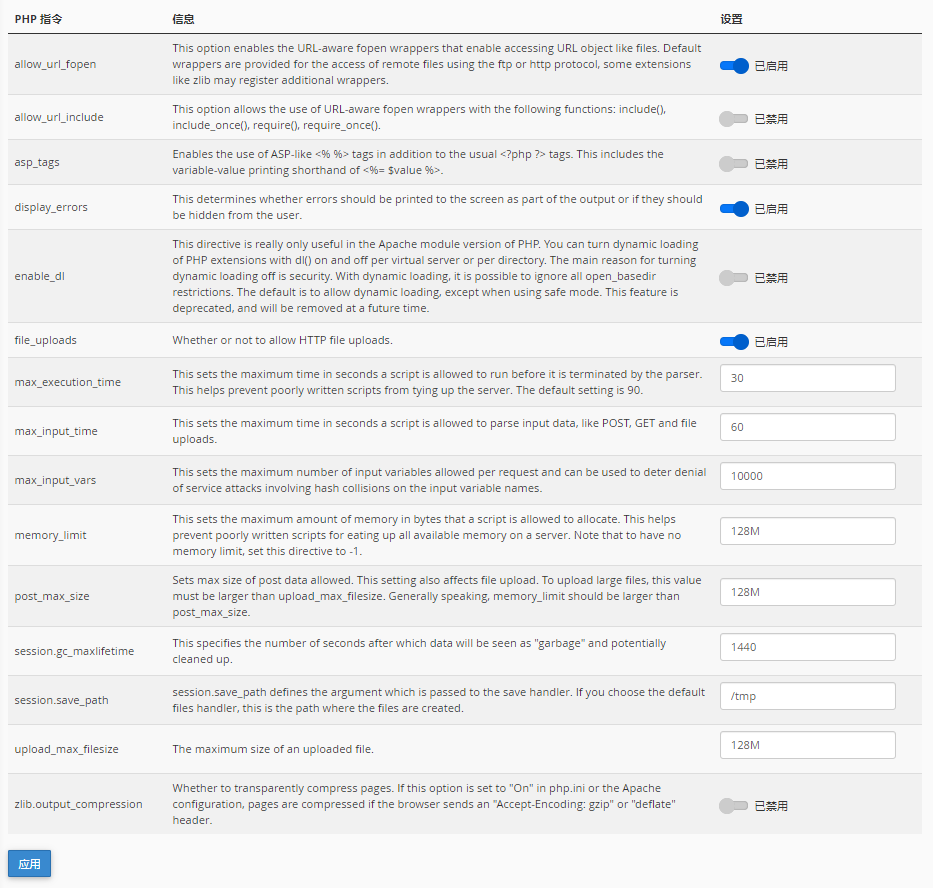
Task: Click the session.save_path input
Action: tap(807, 696)
